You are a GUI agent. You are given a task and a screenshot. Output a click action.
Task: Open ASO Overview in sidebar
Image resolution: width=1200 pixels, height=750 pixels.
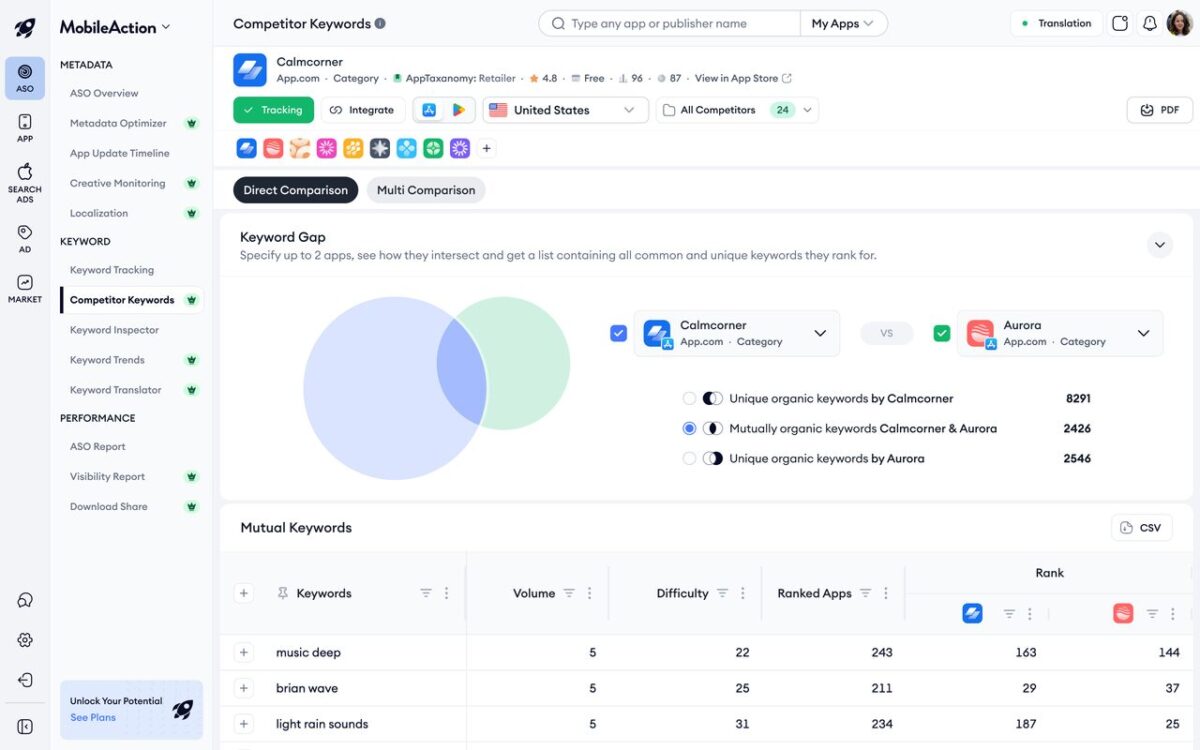(x=104, y=93)
